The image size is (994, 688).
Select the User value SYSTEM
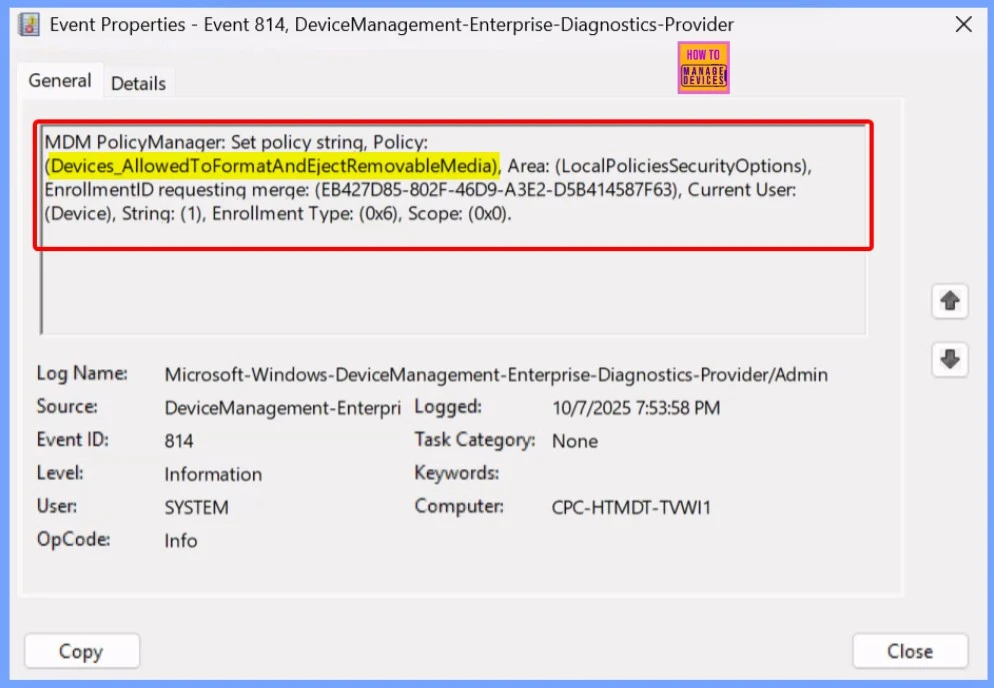click(x=196, y=507)
